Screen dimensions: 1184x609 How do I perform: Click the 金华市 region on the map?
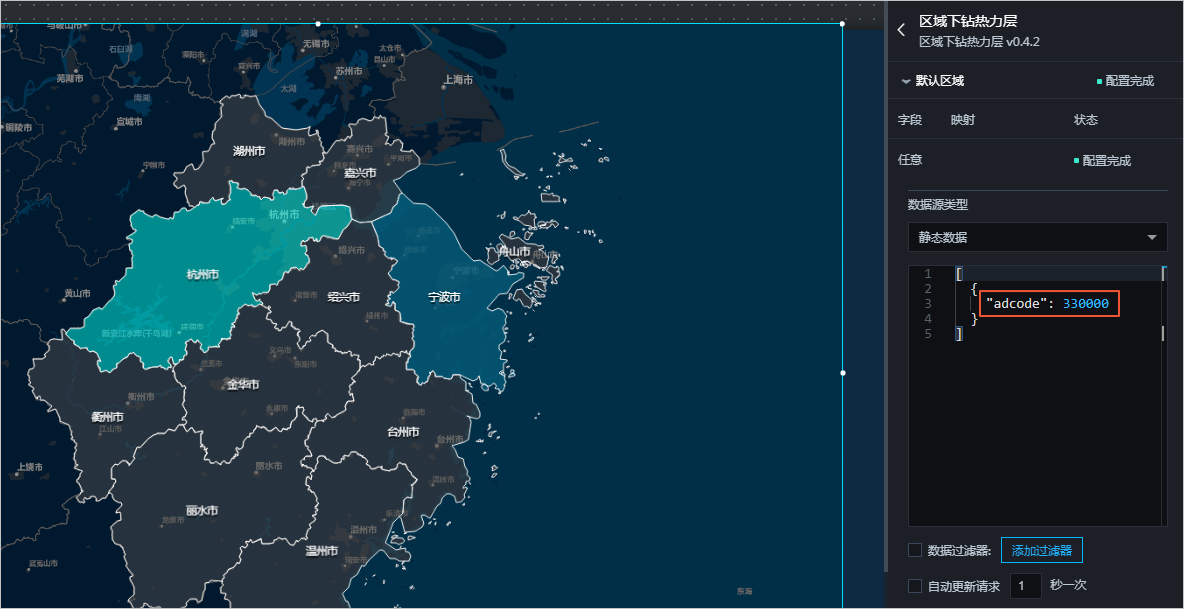point(242,384)
